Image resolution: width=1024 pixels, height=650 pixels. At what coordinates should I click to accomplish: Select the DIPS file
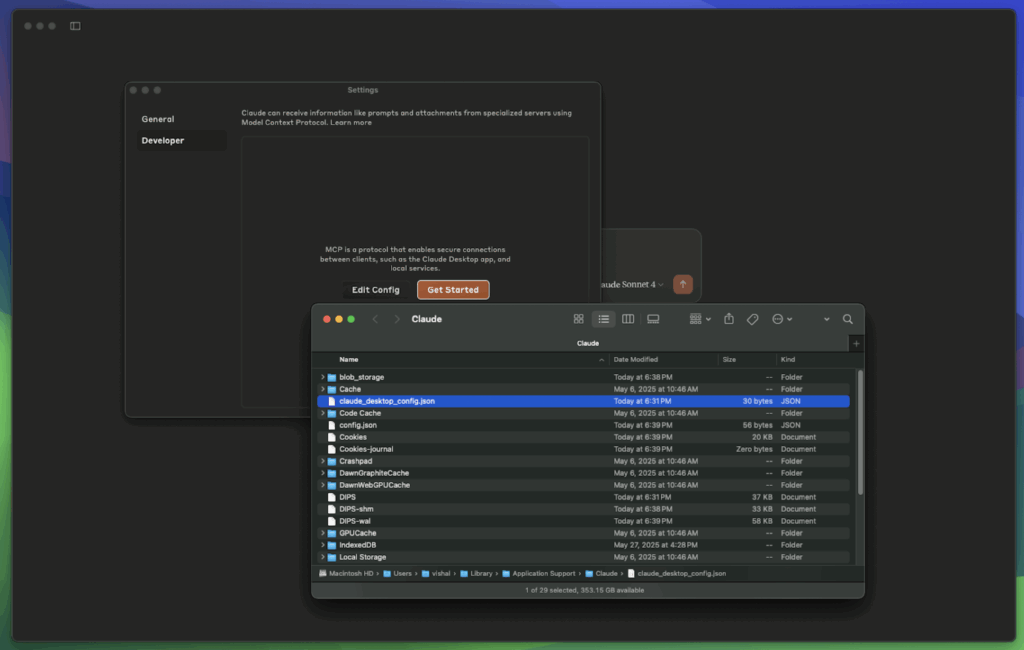(583, 497)
